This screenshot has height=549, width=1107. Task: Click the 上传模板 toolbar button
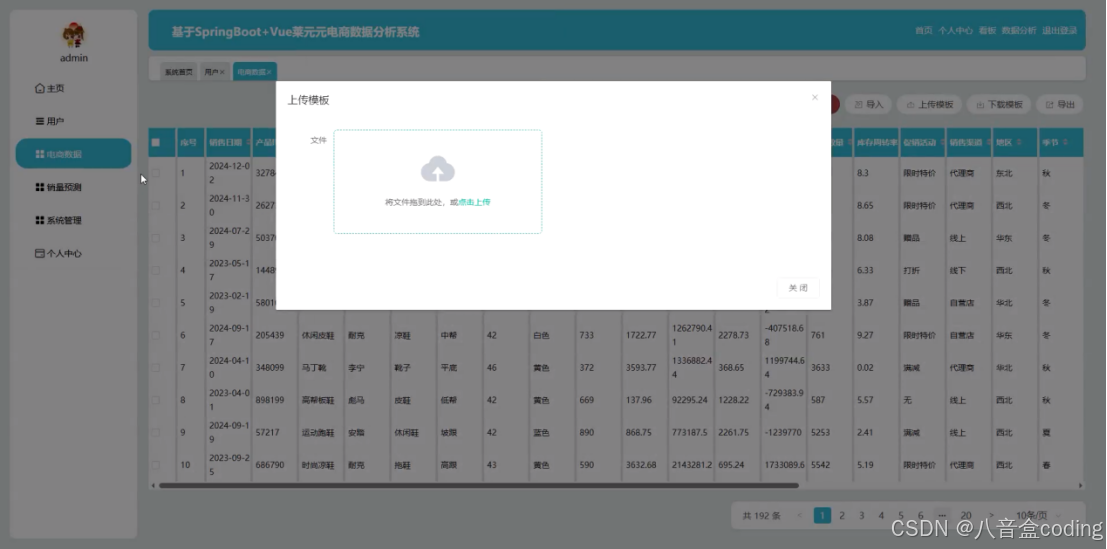(x=929, y=104)
